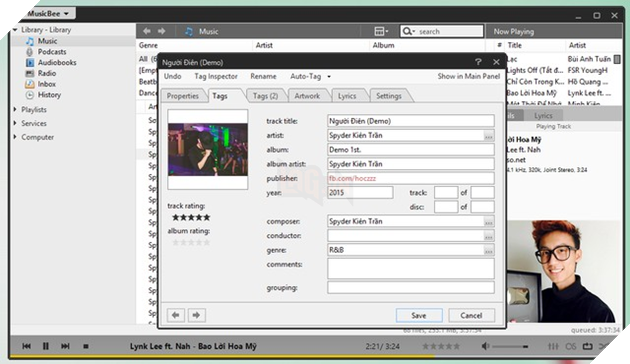Click the Cancel button

pyautogui.click(x=471, y=315)
